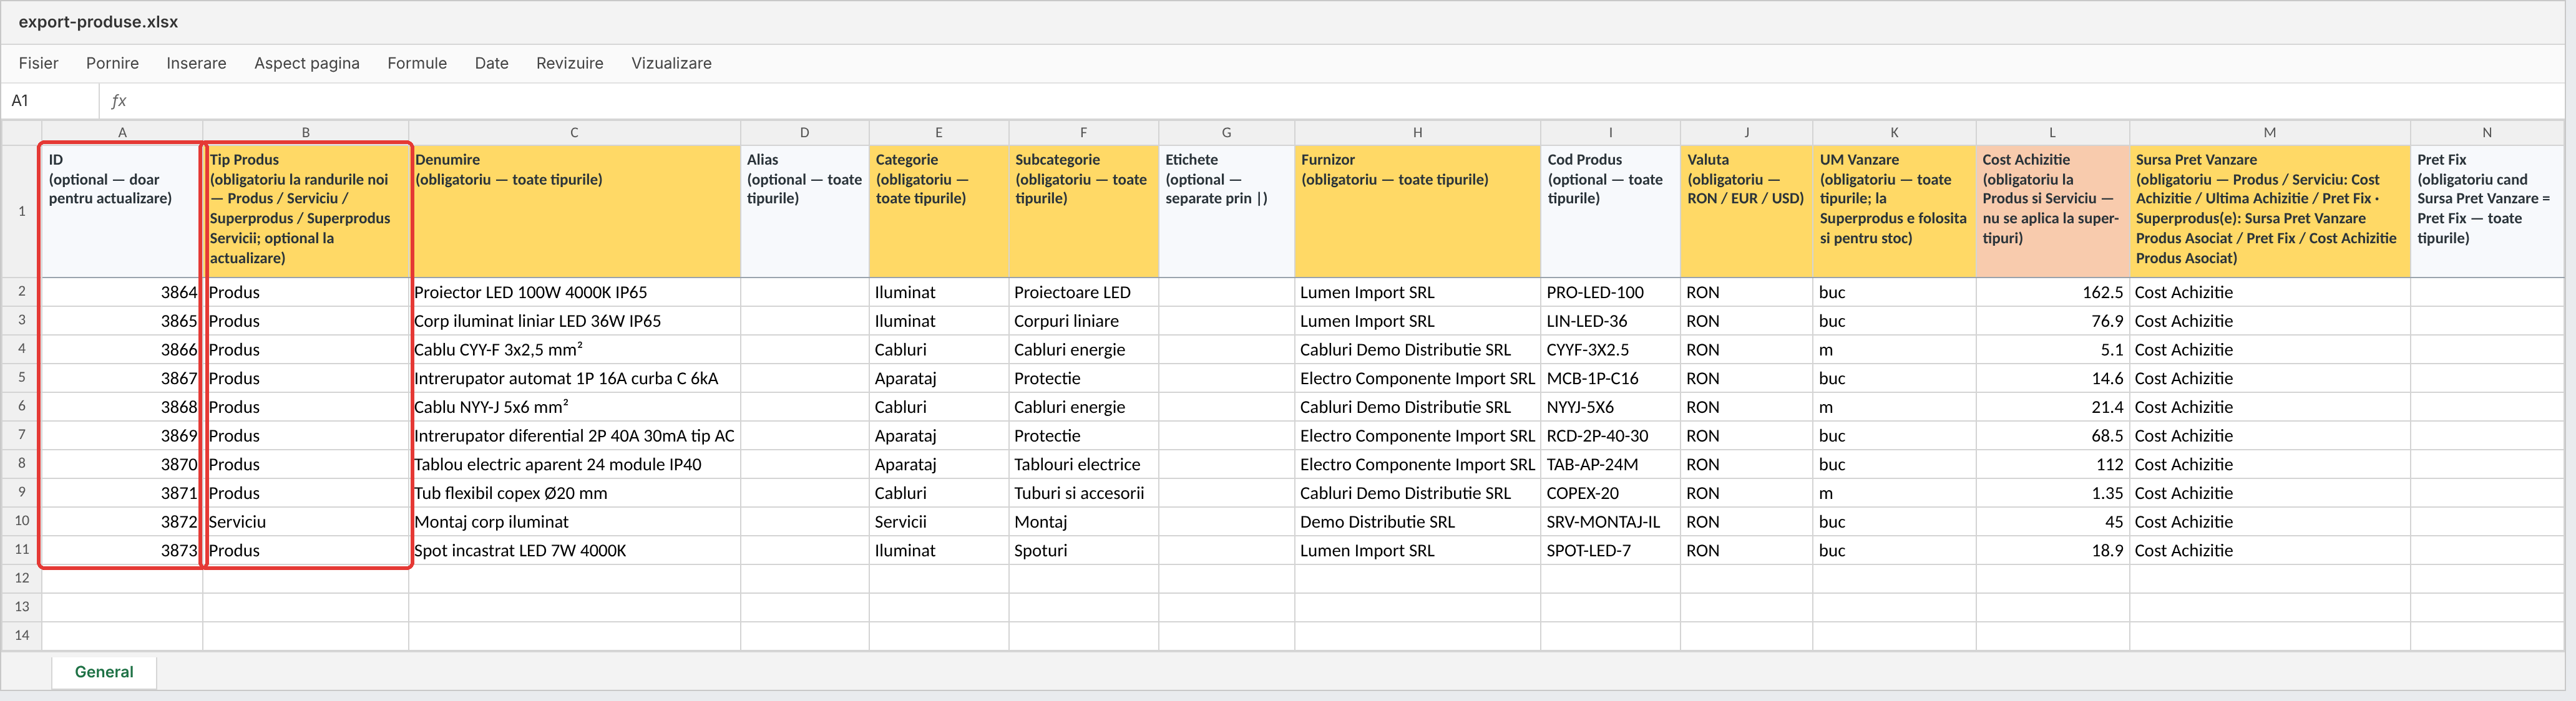Select cell Montaj corp iluminat
2576x701 pixels.
tap(574, 522)
